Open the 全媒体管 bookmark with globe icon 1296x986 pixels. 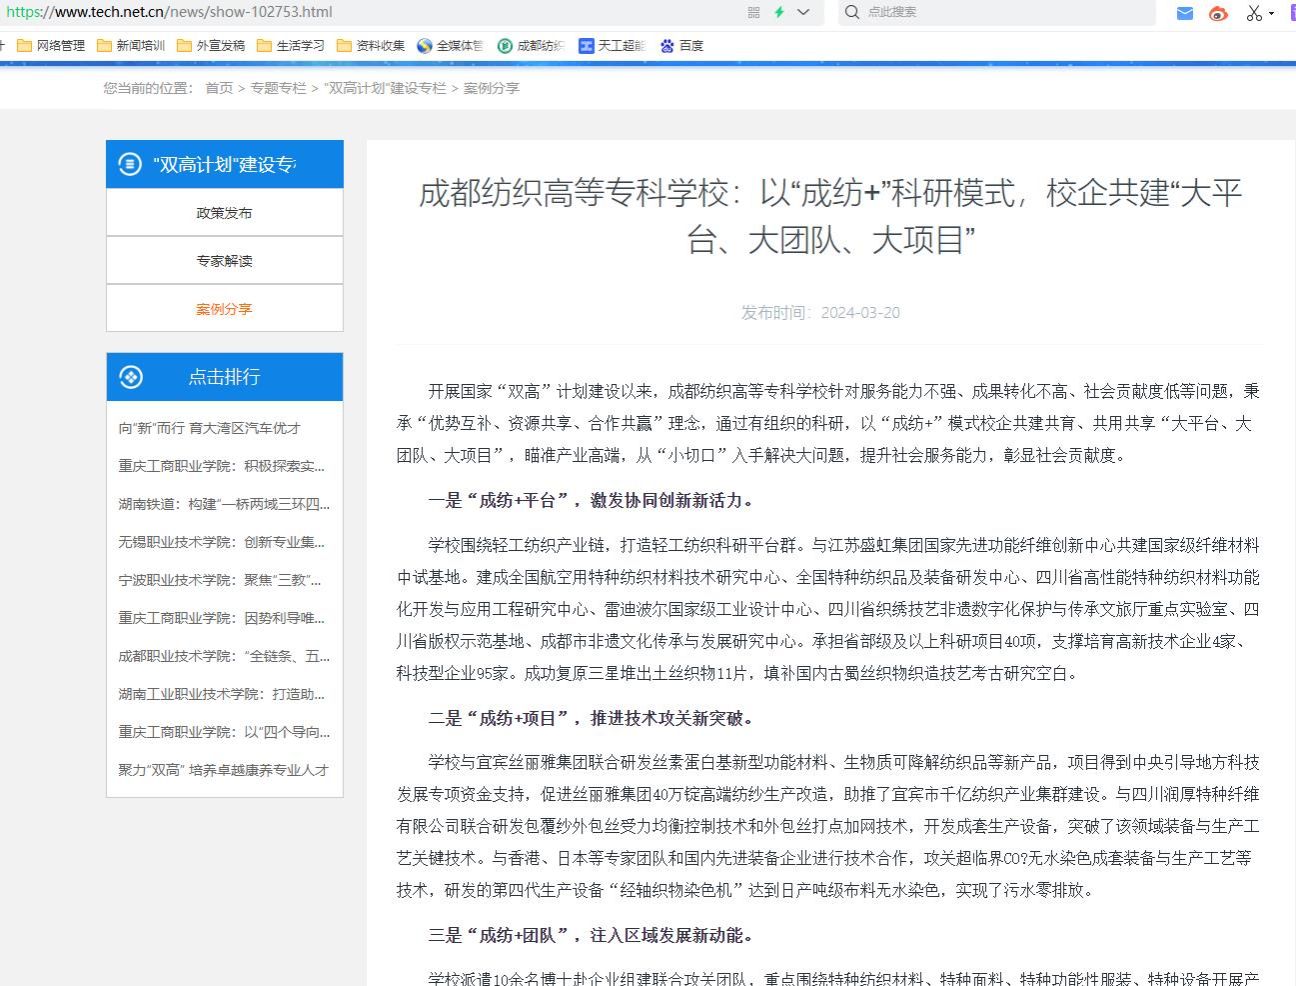pyautogui.click(x=450, y=46)
